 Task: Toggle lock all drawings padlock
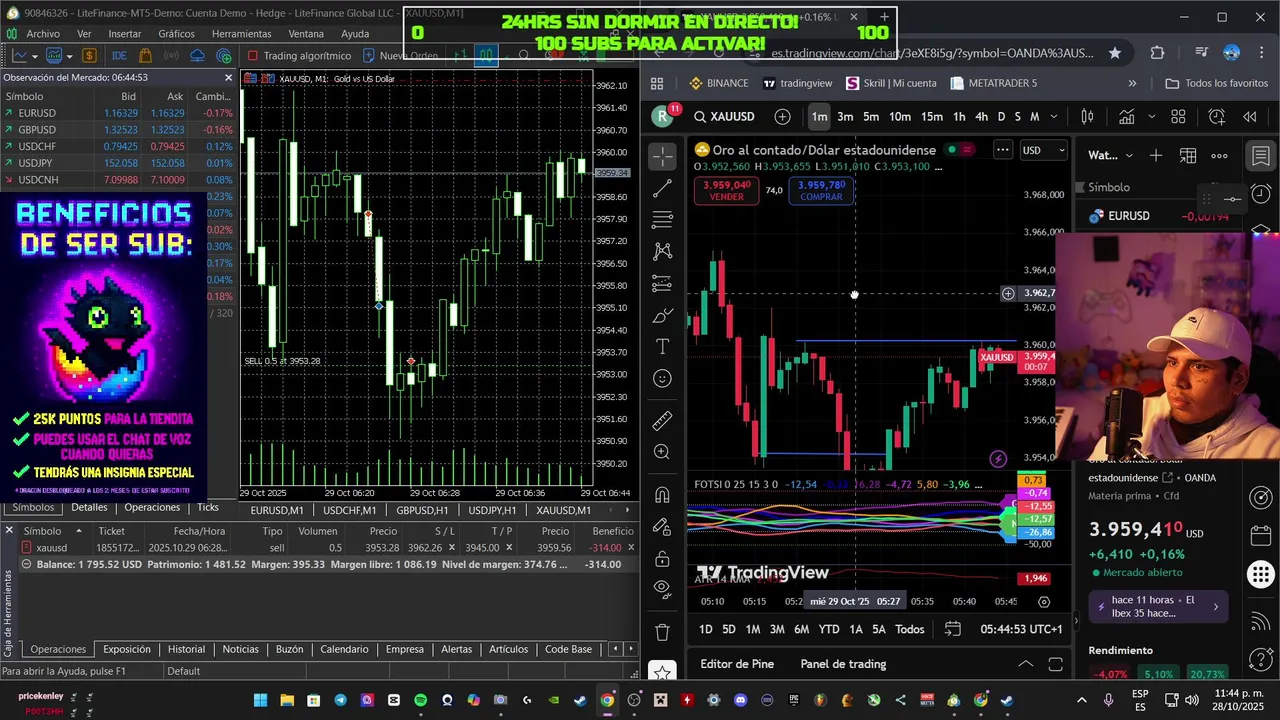(x=662, y=558)
